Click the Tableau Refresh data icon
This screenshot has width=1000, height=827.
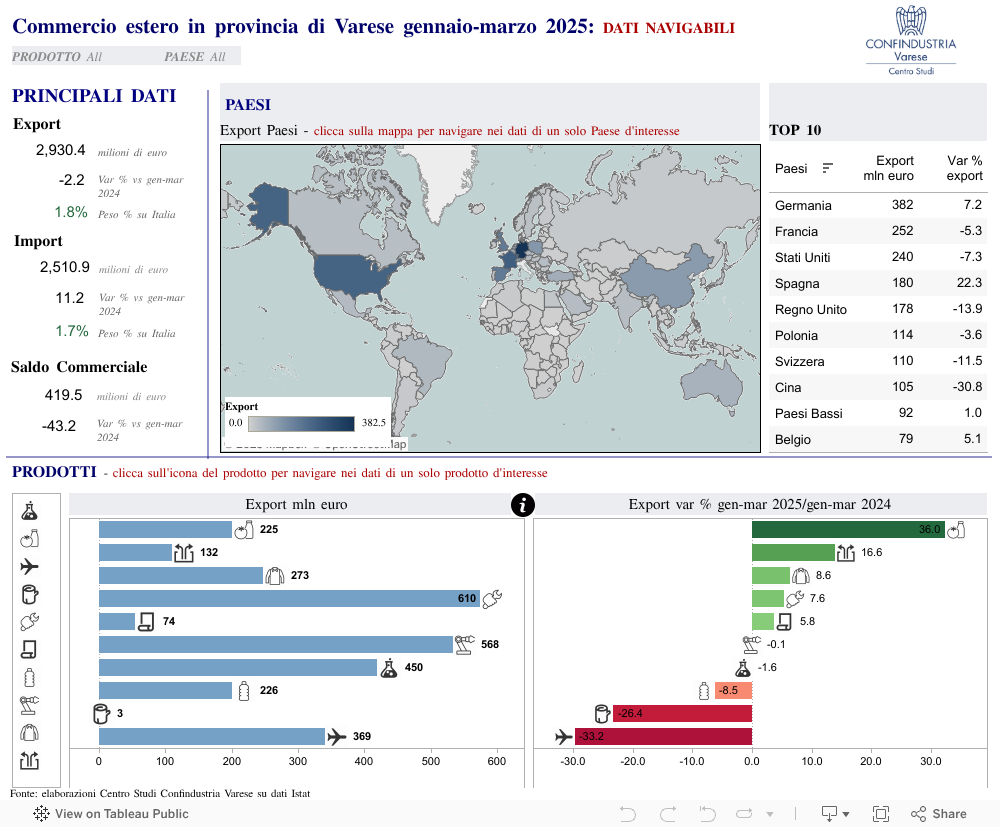point(744,814)
